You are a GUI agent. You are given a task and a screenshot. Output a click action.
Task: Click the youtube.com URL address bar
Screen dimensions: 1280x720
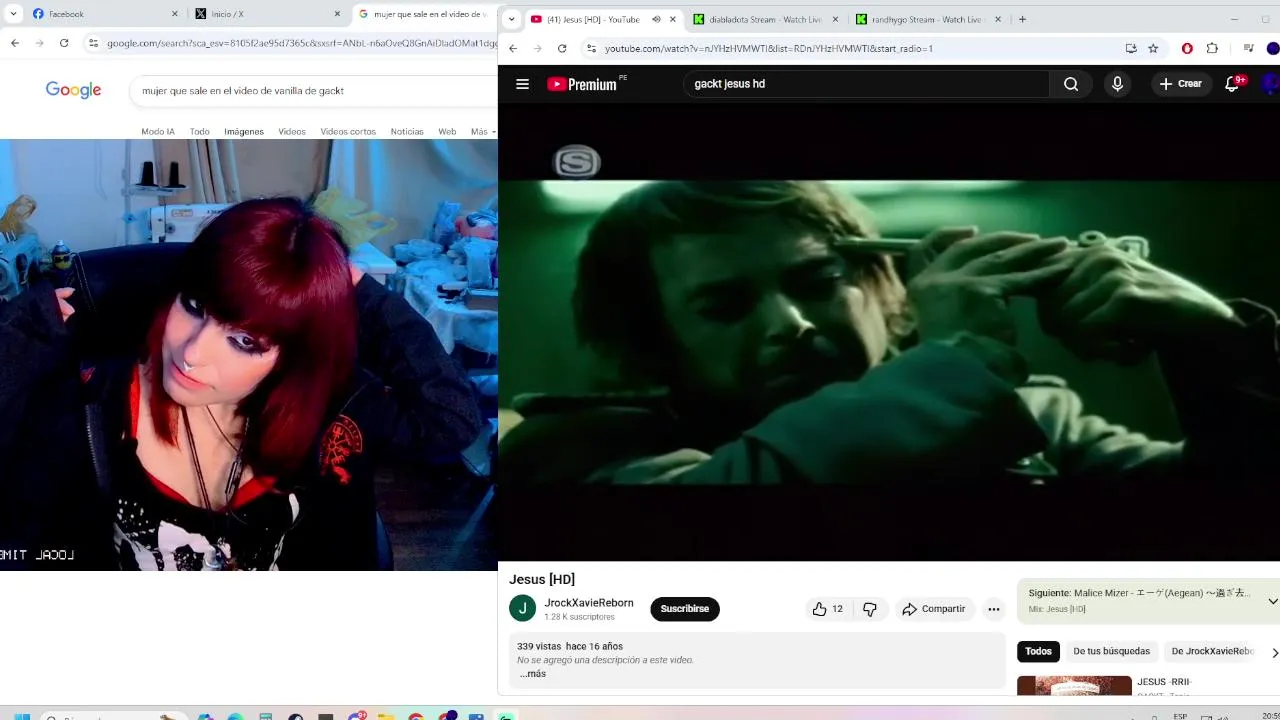769,48
